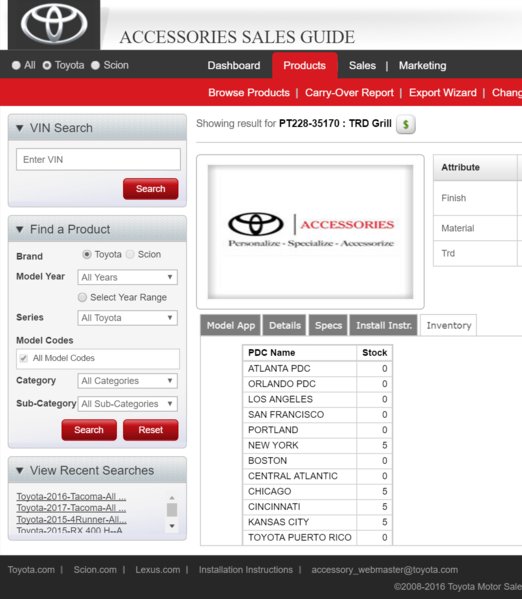This screenshot has width=522, height=599.
Task: Collapse the VIN Search panel
Action: pyautogui.click(x=19, y=128)
